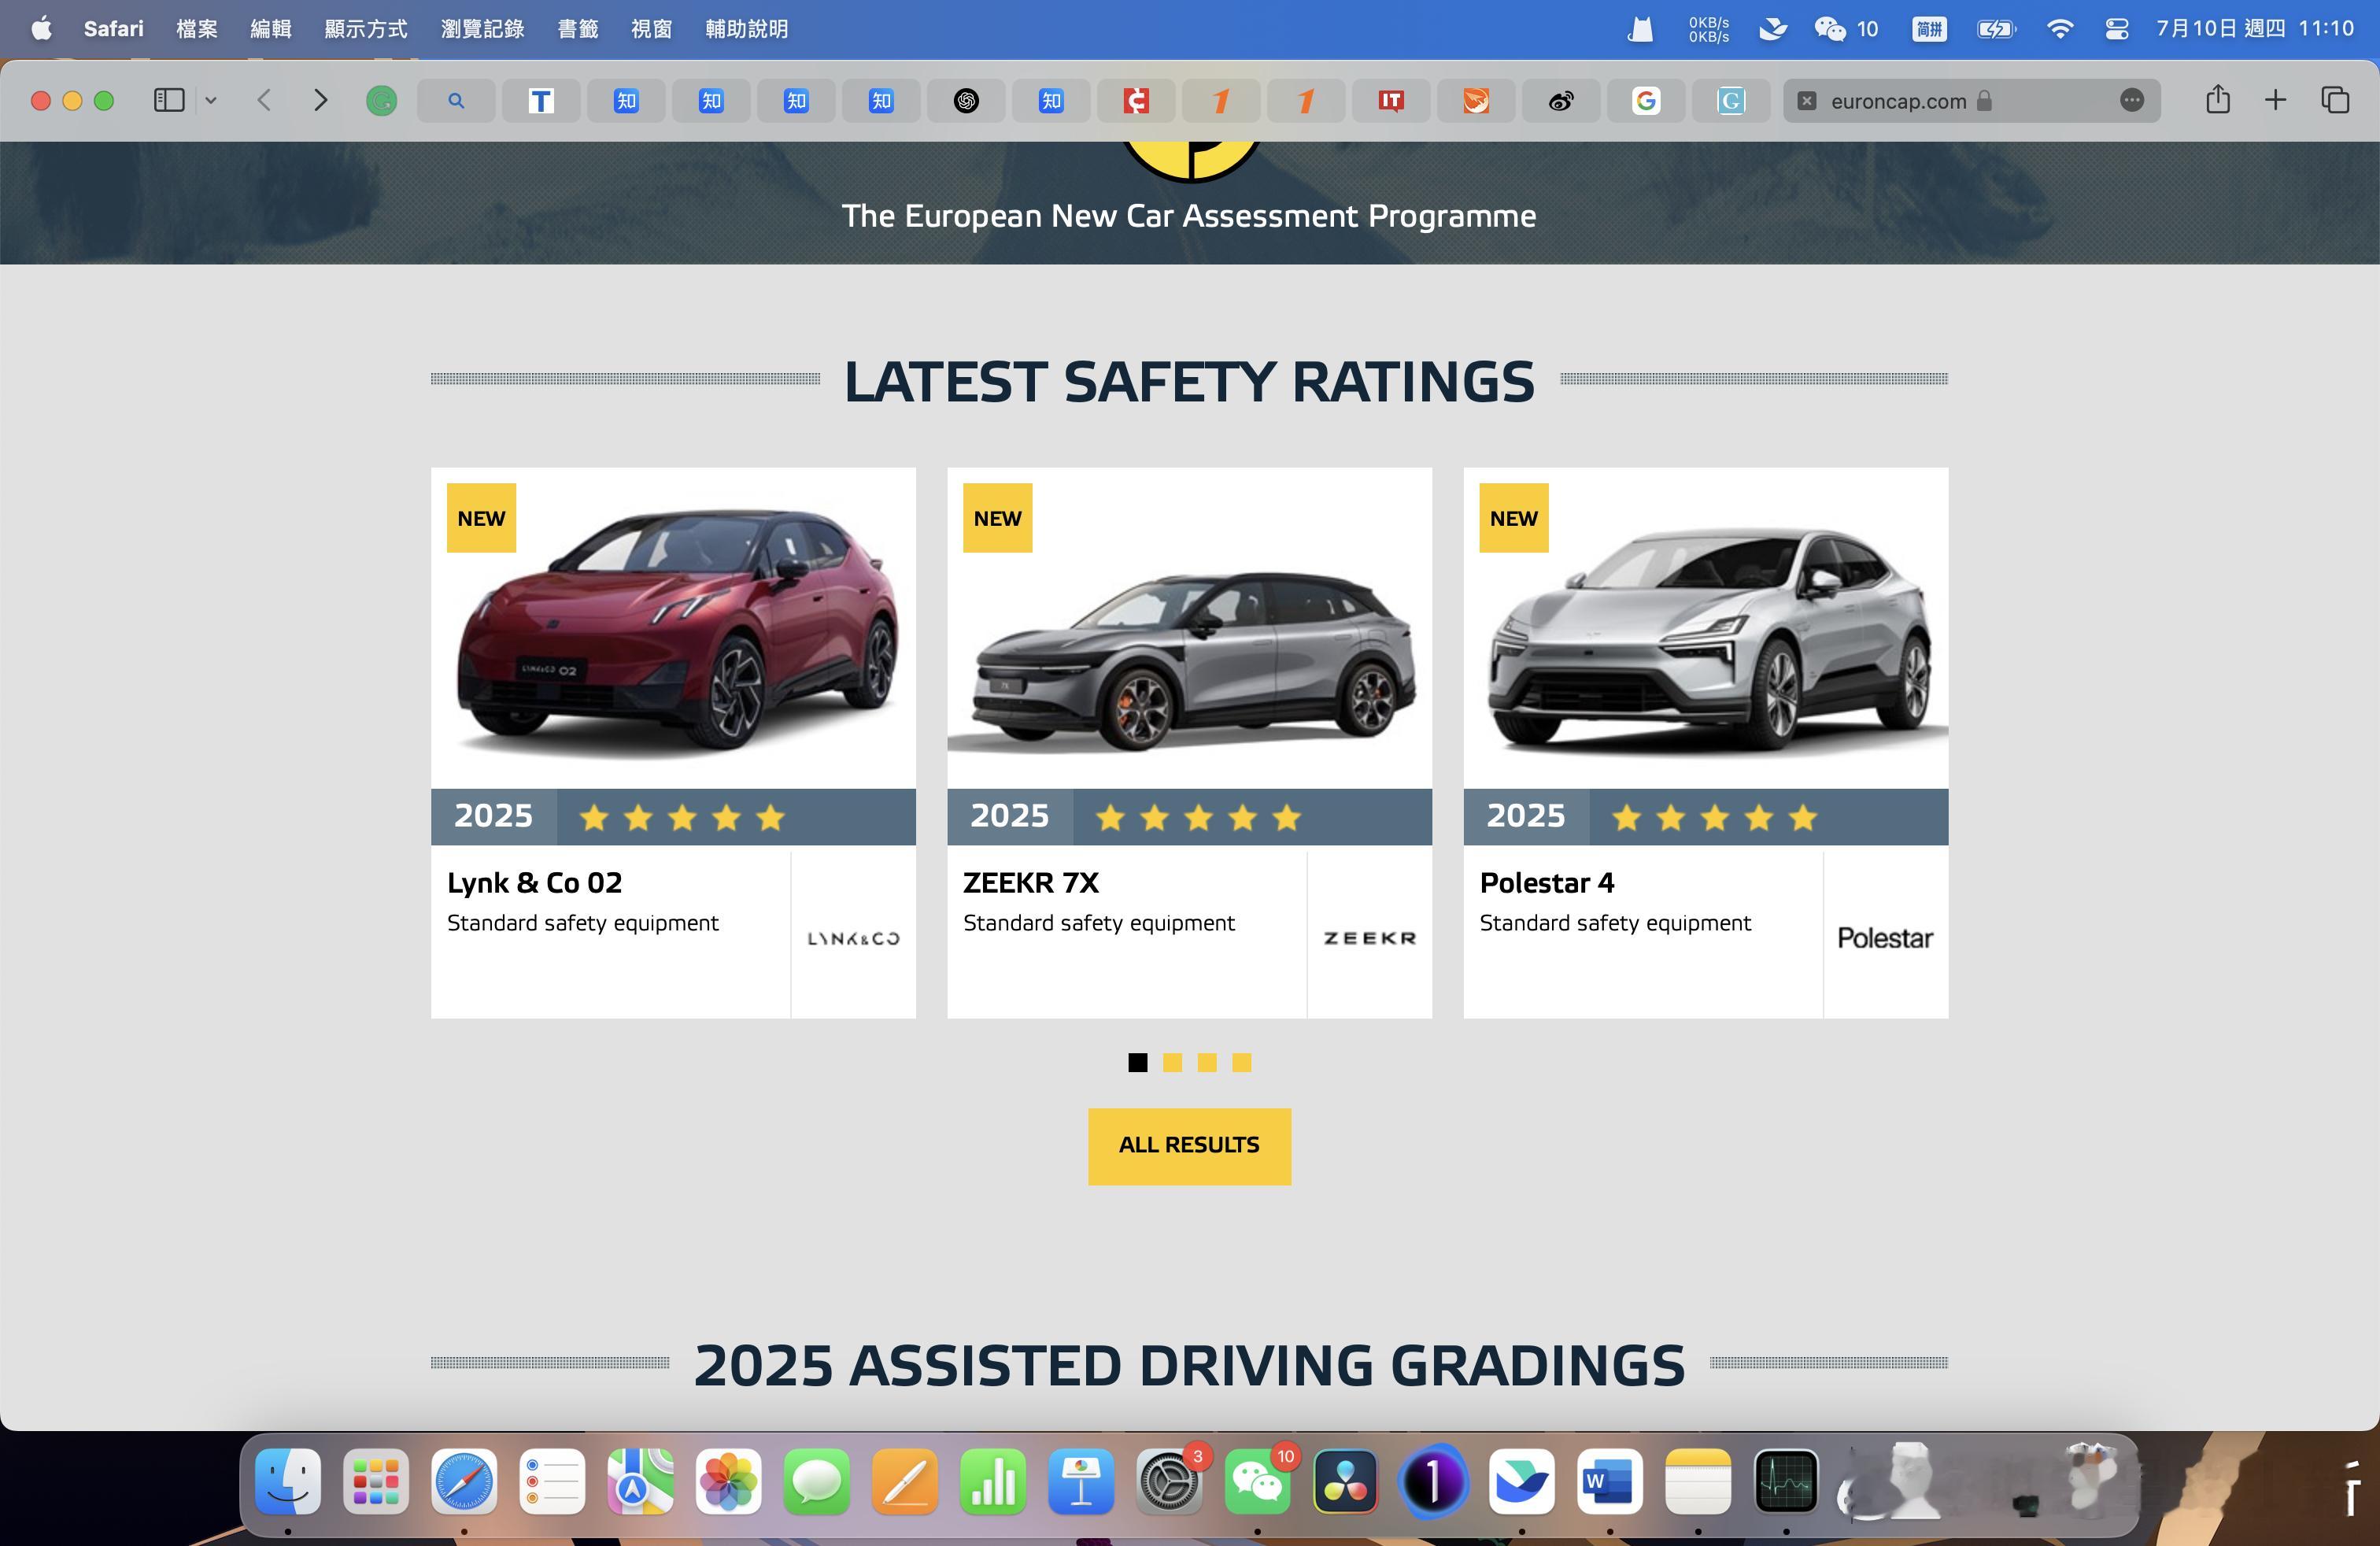Open the 瀏覽記錄 menu
This screenshot has width=2380, height=1546.
482,29
